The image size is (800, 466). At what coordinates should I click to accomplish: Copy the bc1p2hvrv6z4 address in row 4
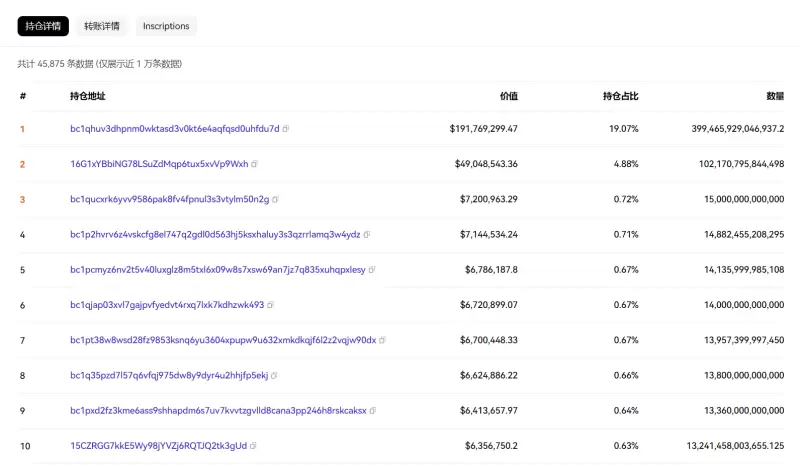pyautogui.click(x=367, y=235)
